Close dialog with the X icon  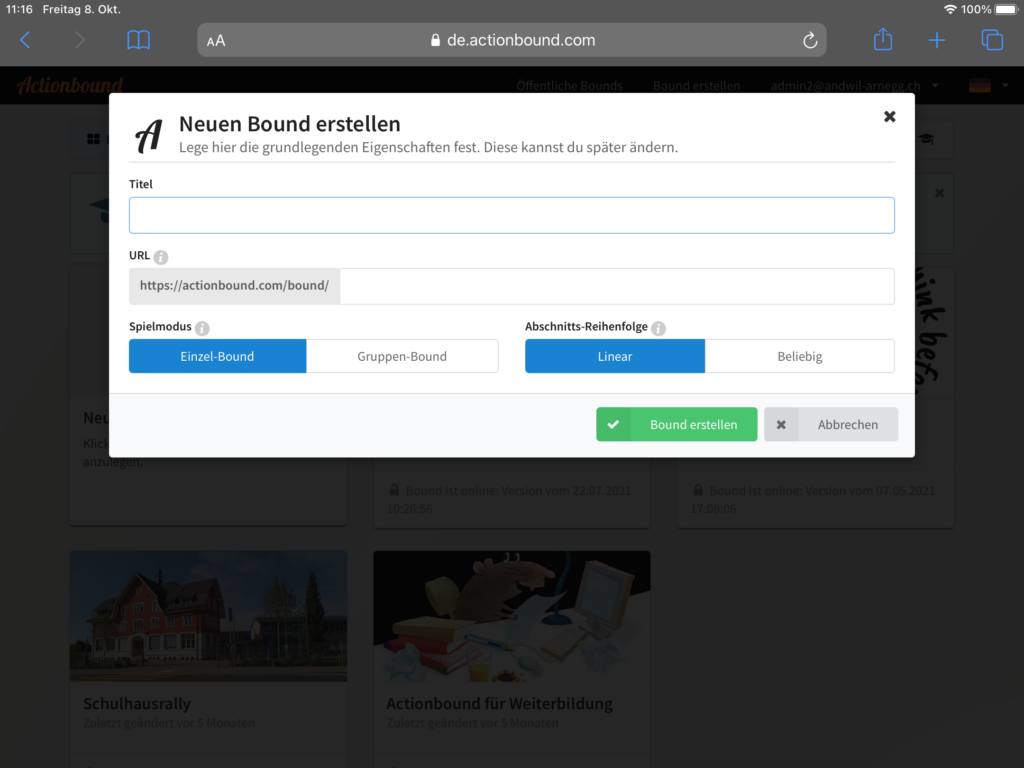coord(889,117)
